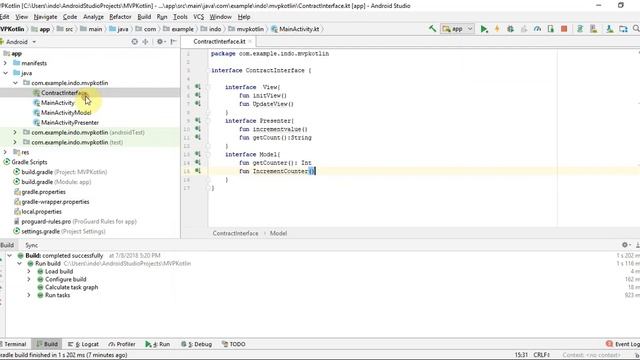
Task: Open AVD Manager toolbar icon
Action: 593,29
